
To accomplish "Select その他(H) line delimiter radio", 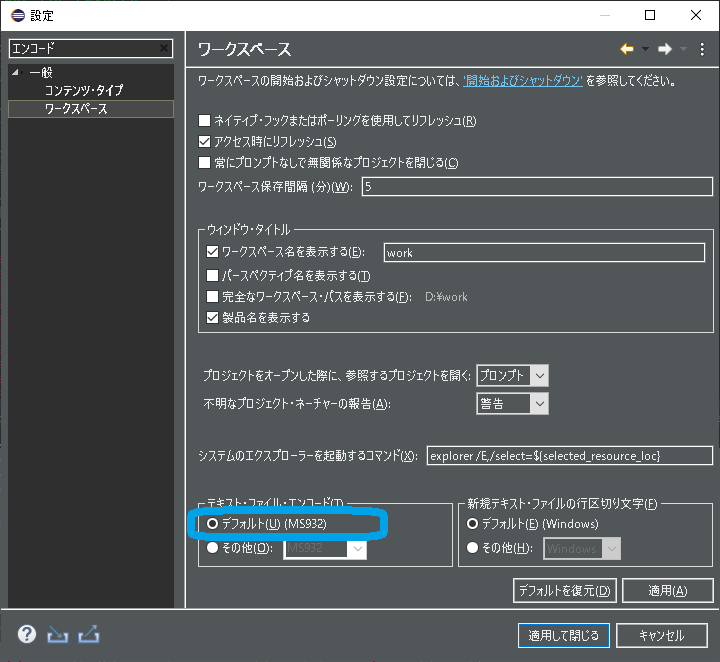I will coord(472,548).
